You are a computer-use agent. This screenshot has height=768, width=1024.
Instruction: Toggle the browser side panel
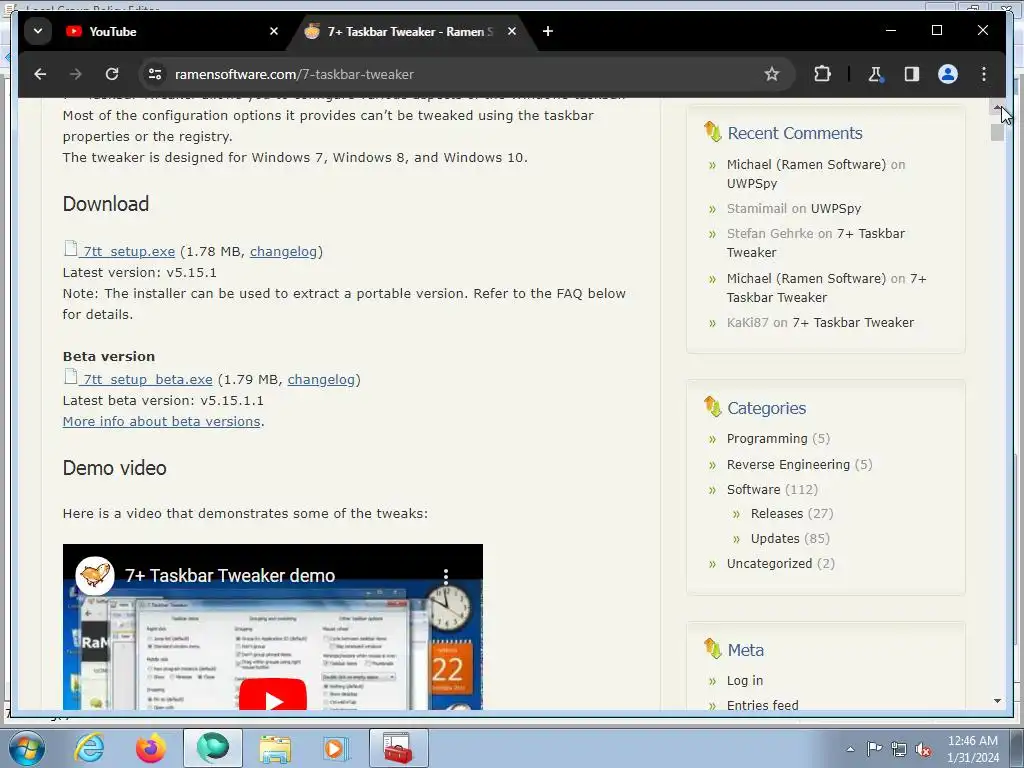pos(912,74)
